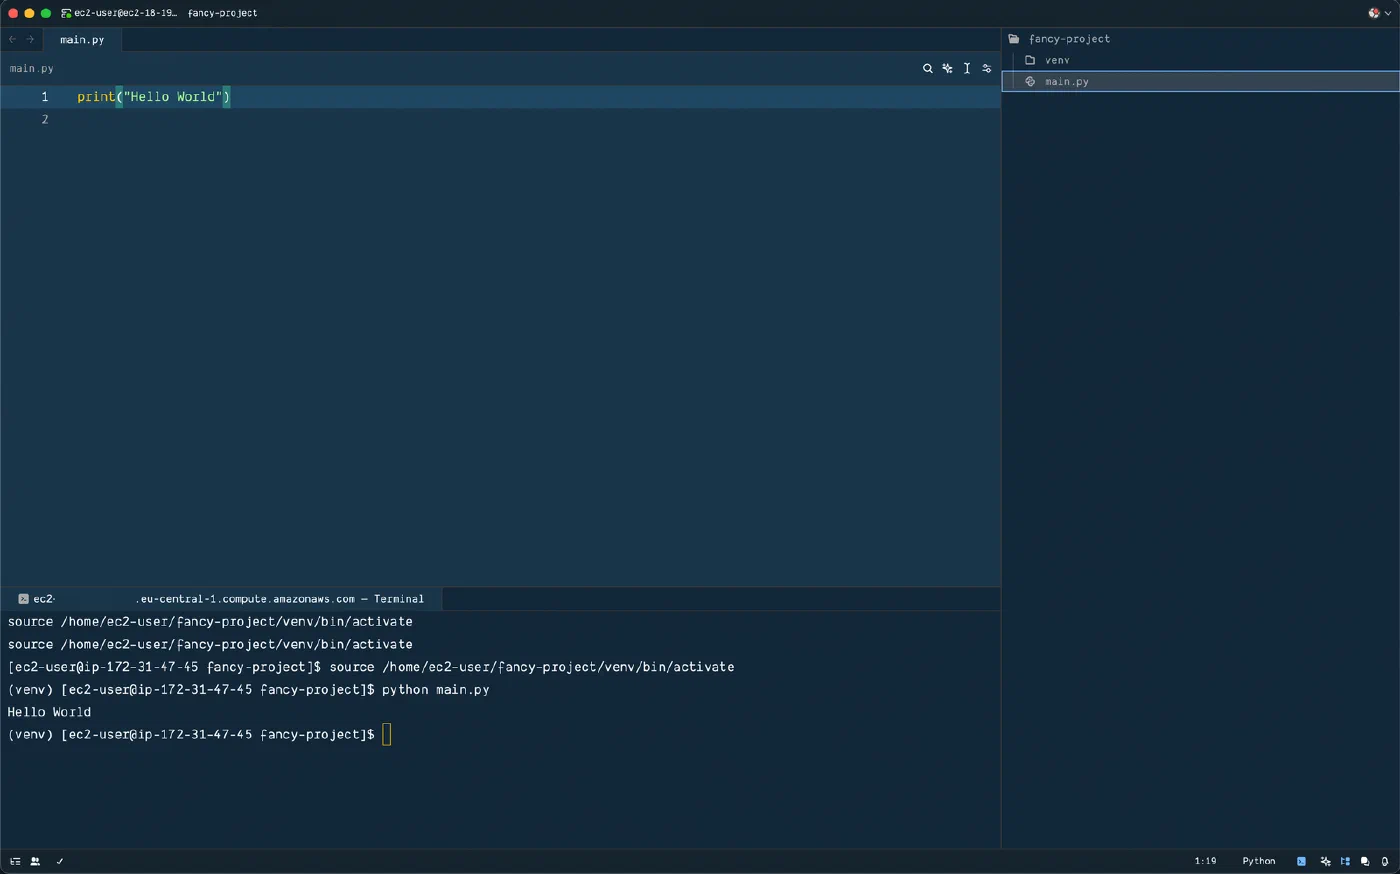This screenshot has height=874, width=1400.
Task: Open inline assist sparkle icon in editor toolbar
Action: point(947,69)
